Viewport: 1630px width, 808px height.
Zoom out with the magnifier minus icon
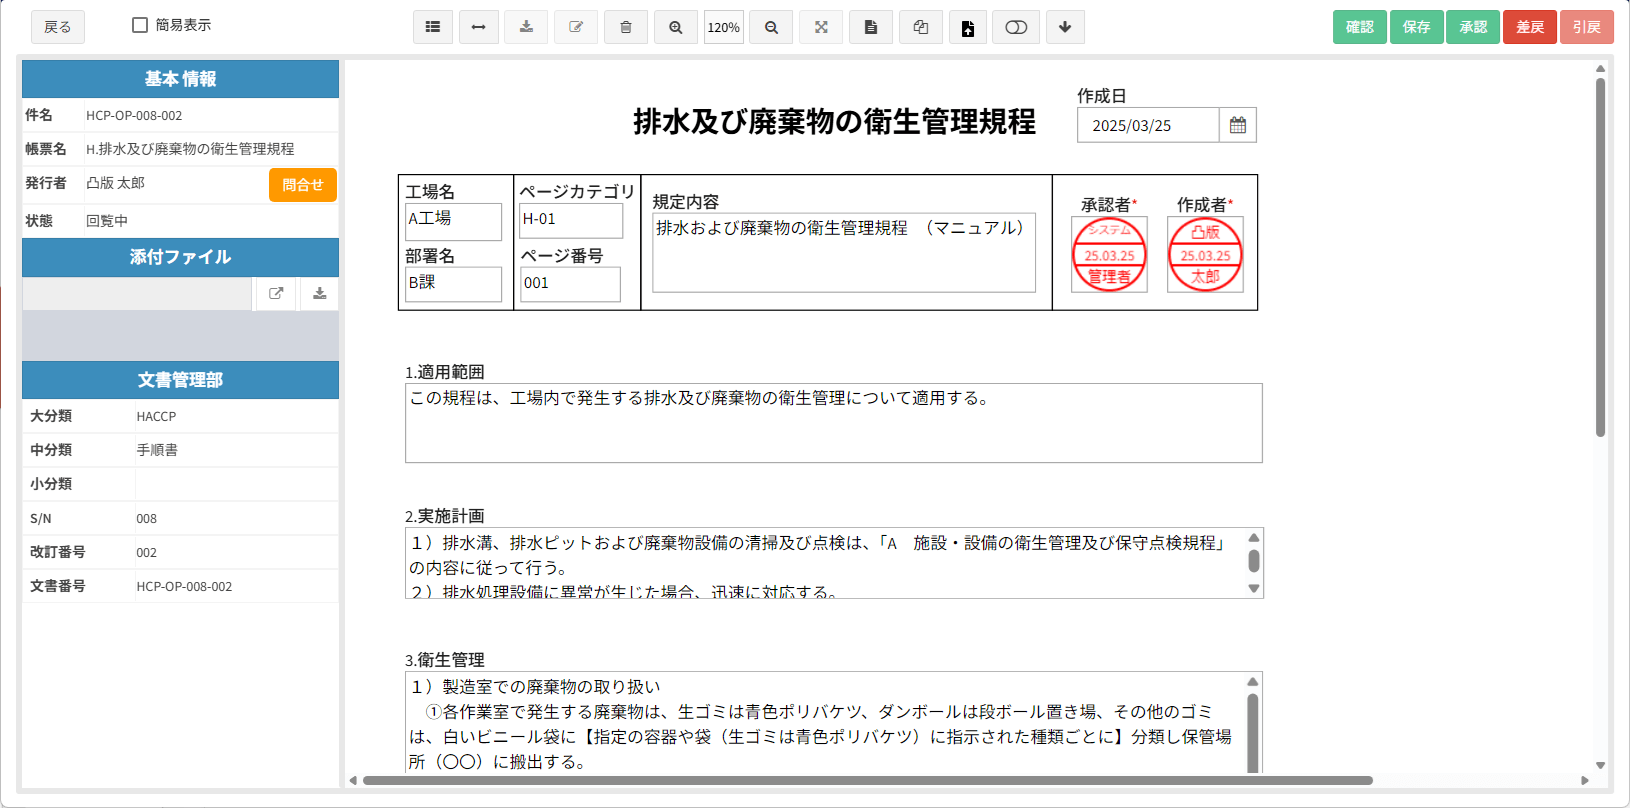(772, 27)
